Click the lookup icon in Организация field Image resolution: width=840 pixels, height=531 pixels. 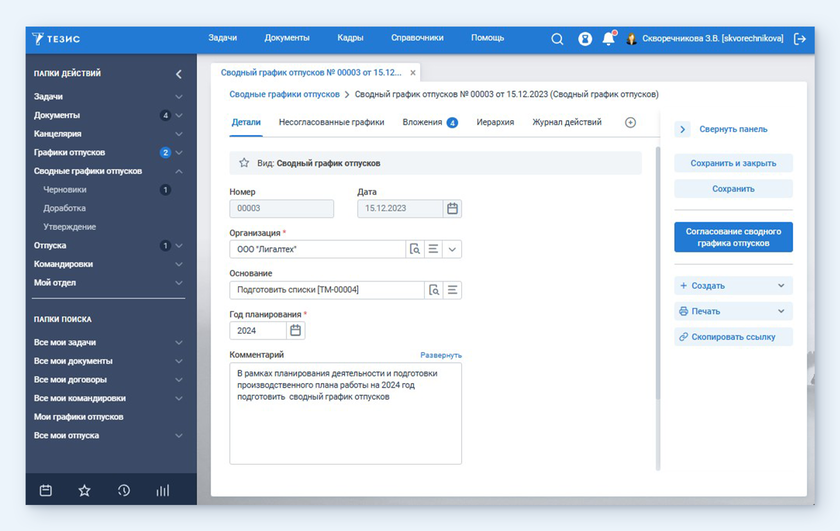pos(414,249)
